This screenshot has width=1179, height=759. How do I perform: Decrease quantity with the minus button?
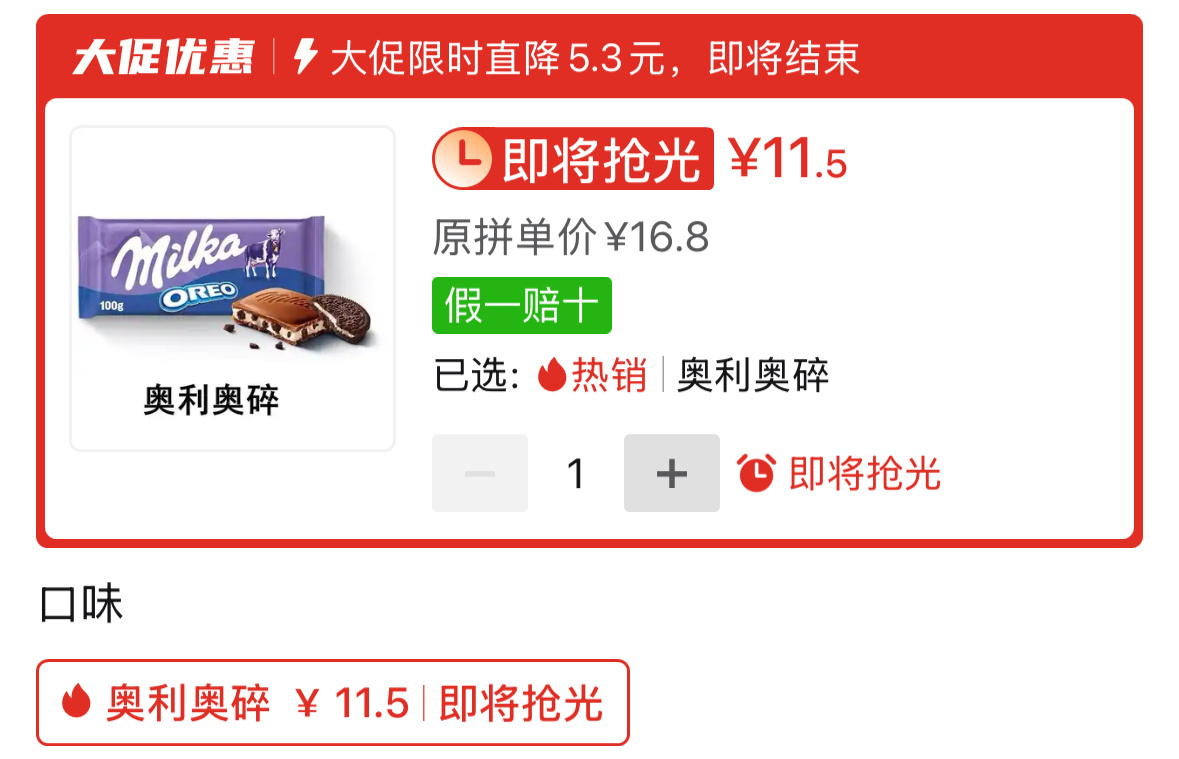click(480, 473)
